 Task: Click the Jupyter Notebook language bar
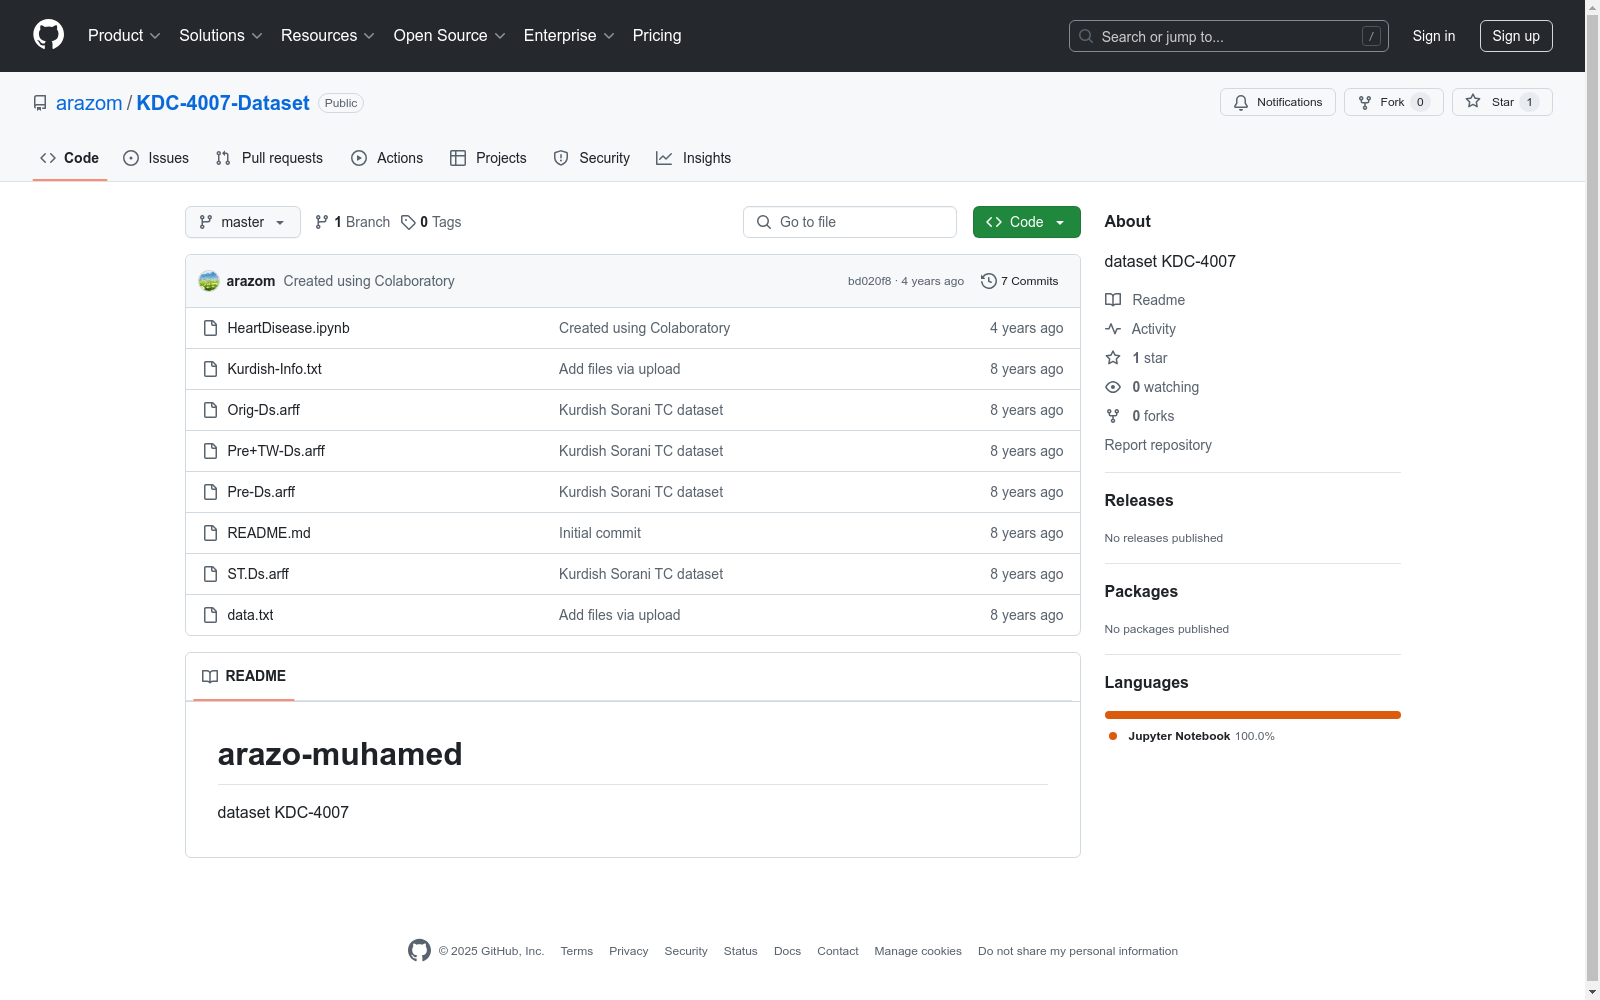click(x=1253, y=715)
